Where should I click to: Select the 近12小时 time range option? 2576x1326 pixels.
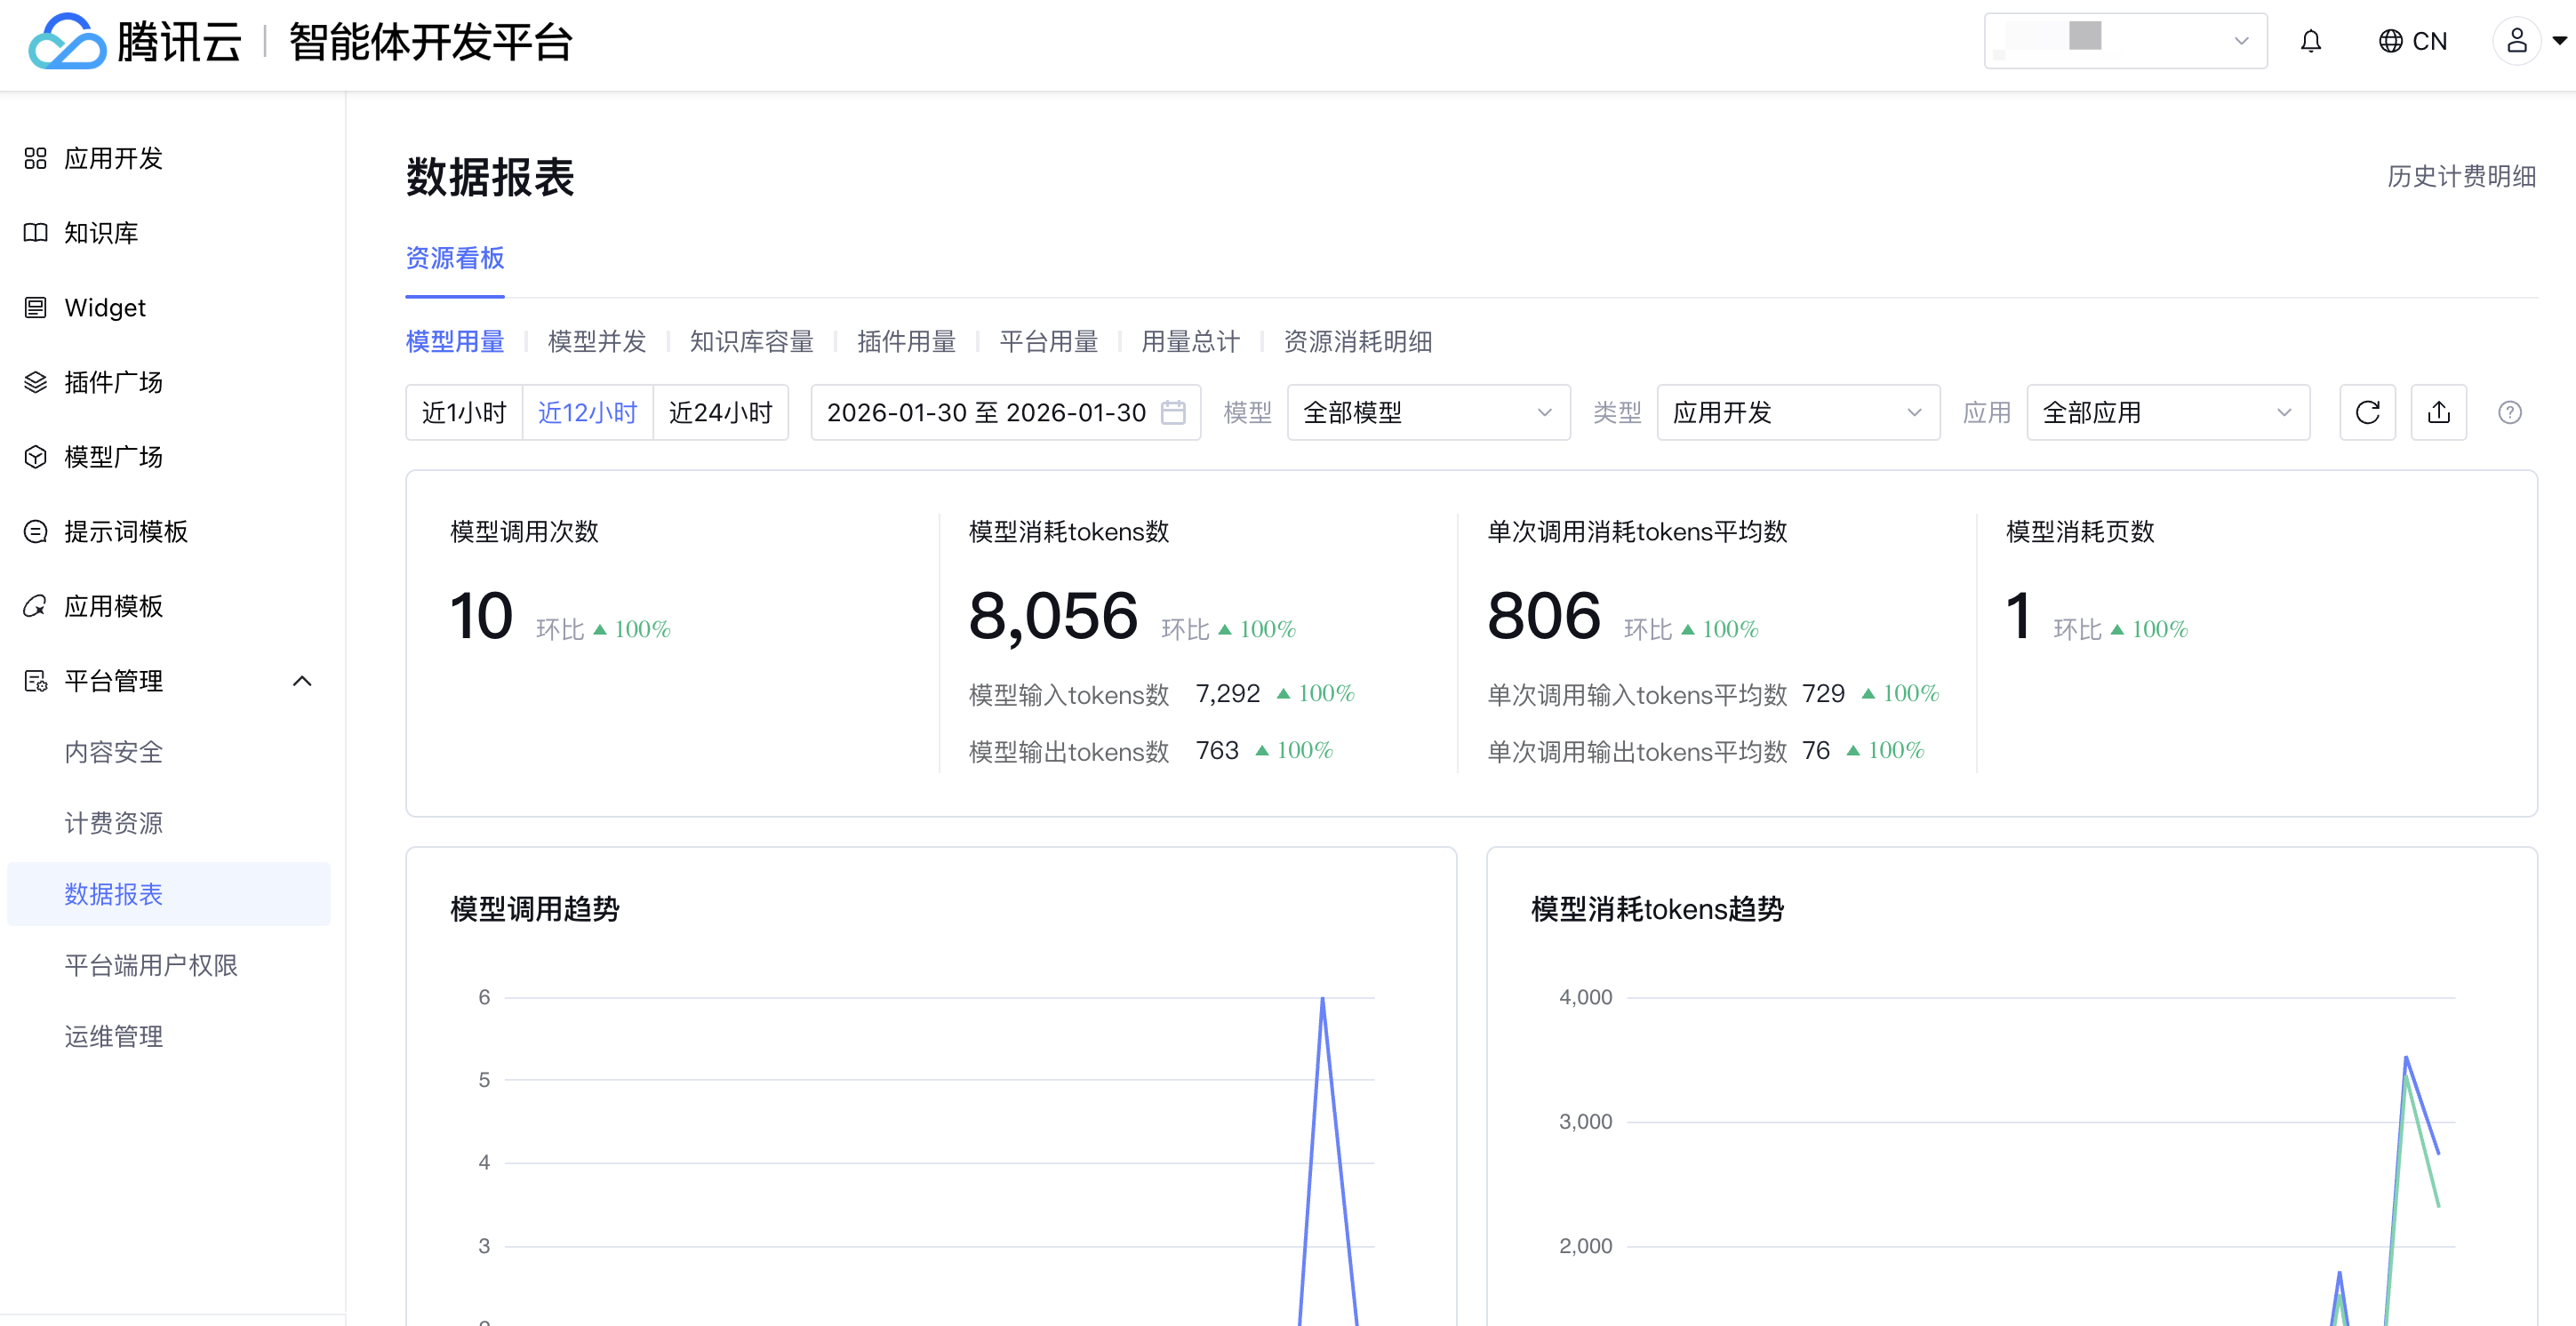[587, 412]
